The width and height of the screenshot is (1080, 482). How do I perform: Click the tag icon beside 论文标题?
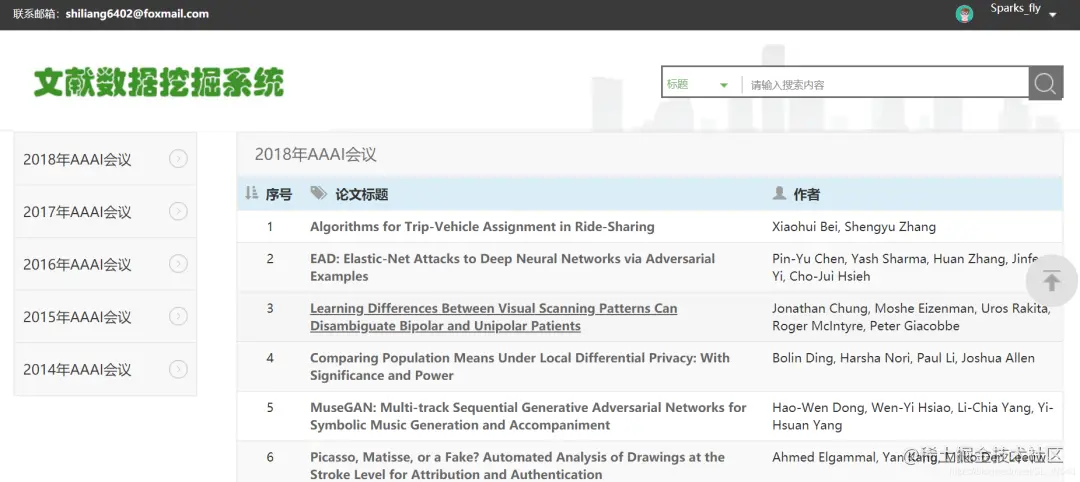(318, 193)
